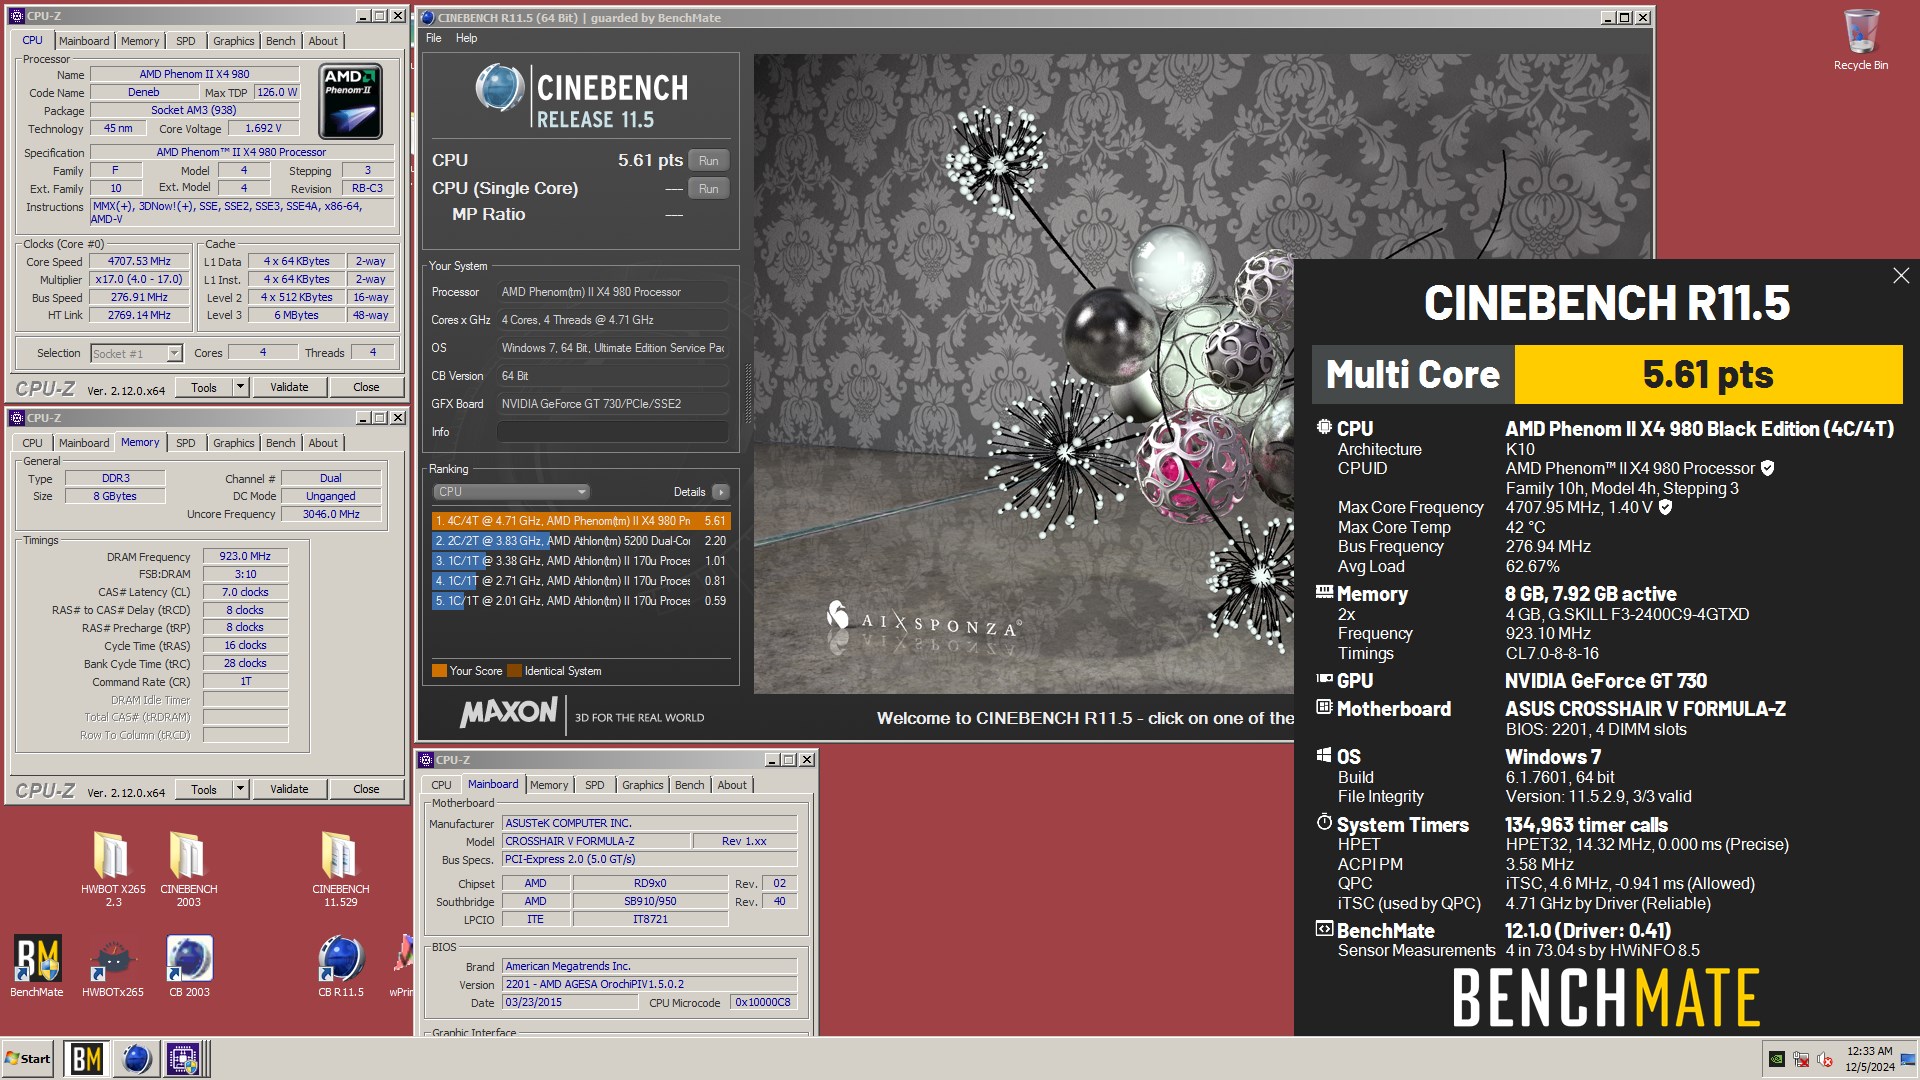This screenshot has width=1920, height=1080.
Task: Click the muted volume tray icon
Action: (1825, 1059)
